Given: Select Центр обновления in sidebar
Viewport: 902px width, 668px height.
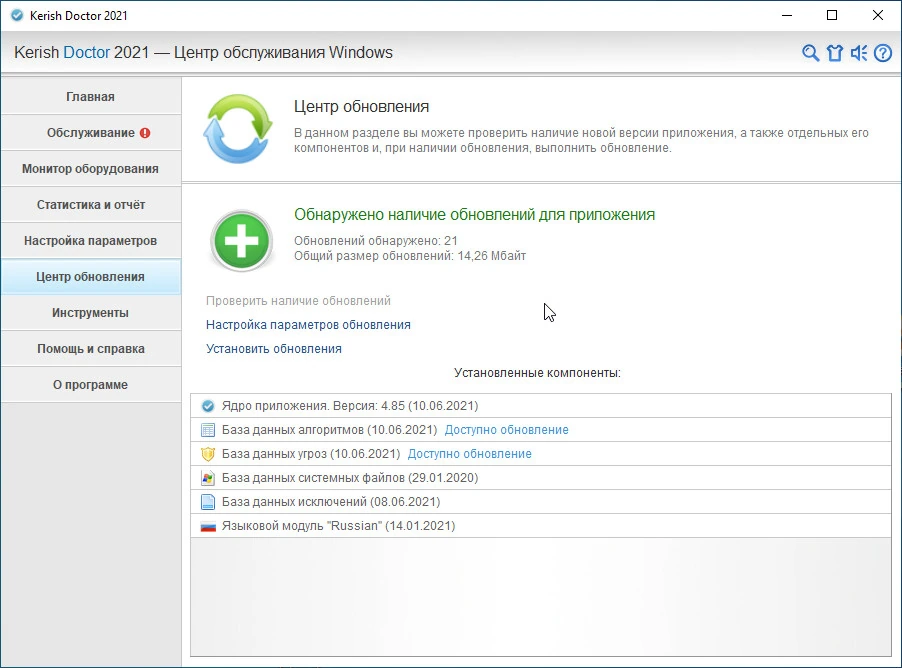Looking at the screenshot, I should tap(91, 277).
